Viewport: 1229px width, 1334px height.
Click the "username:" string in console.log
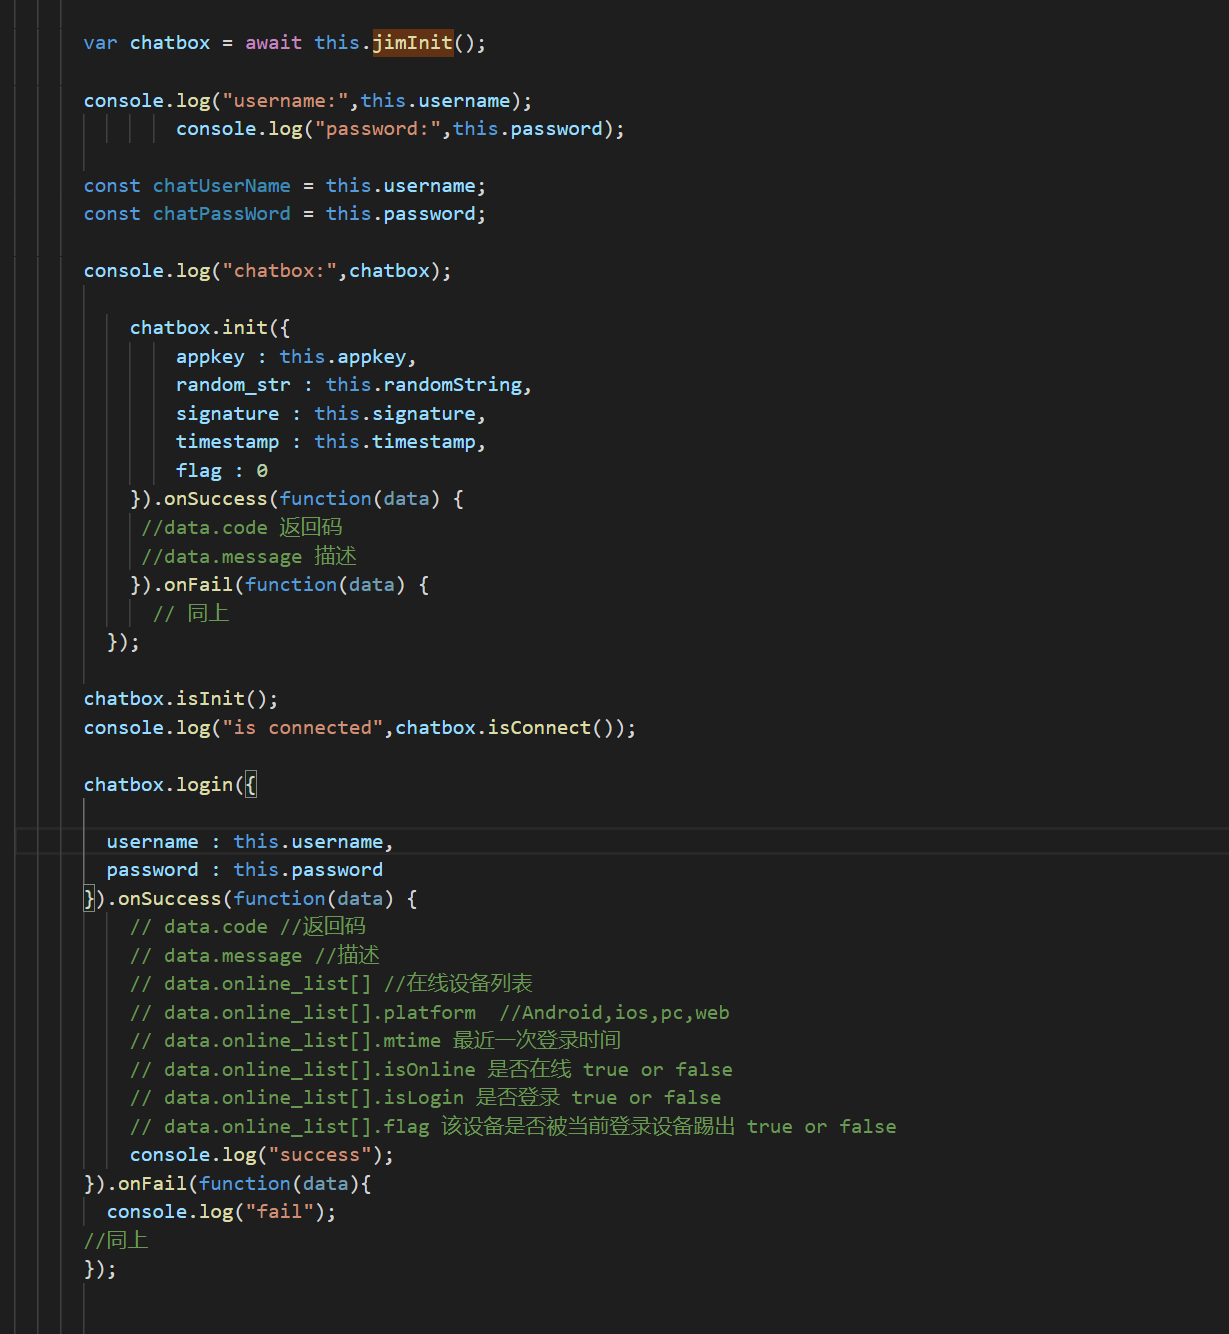pos(285,101)
